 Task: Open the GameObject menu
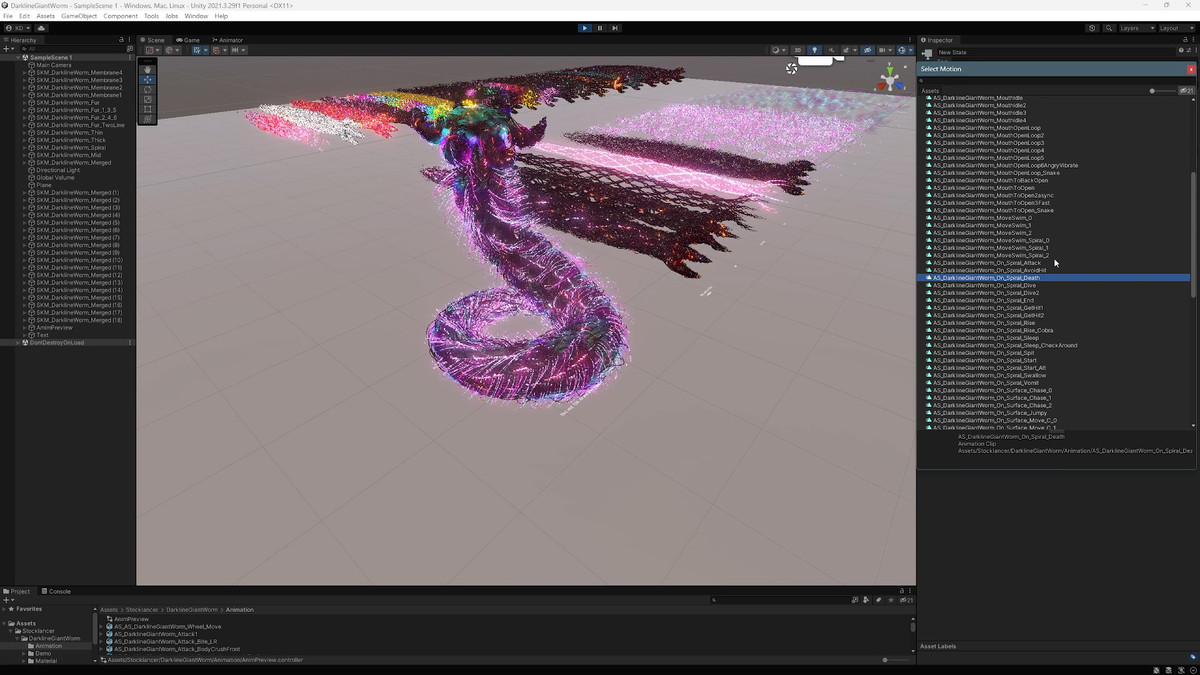coord(79,16)
